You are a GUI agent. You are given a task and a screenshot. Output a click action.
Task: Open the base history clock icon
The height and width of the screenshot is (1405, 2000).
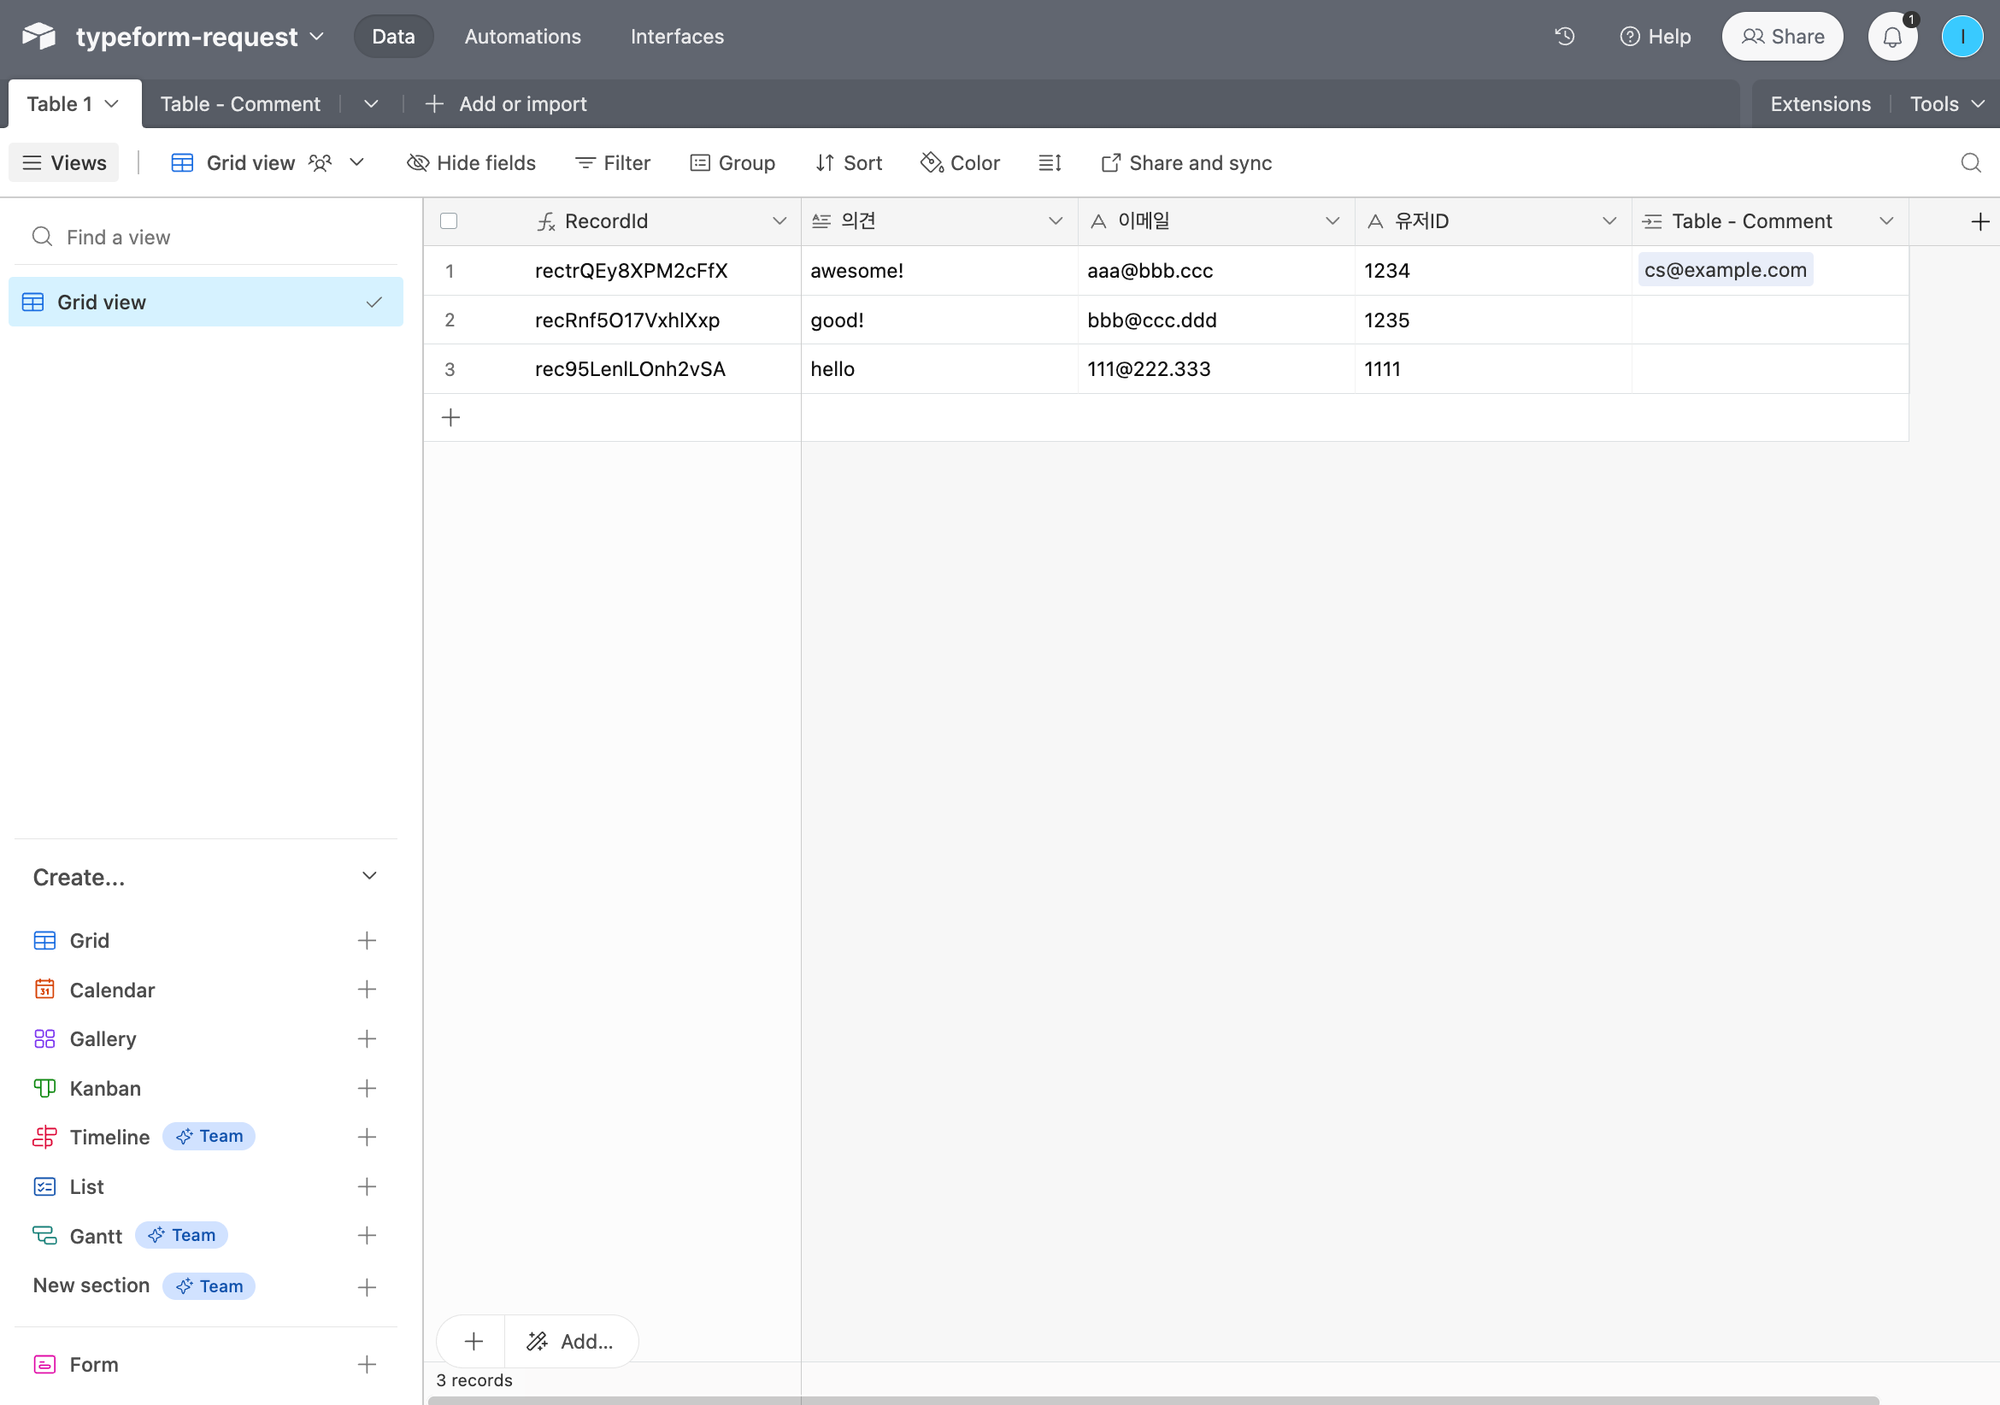[1565, 36]
